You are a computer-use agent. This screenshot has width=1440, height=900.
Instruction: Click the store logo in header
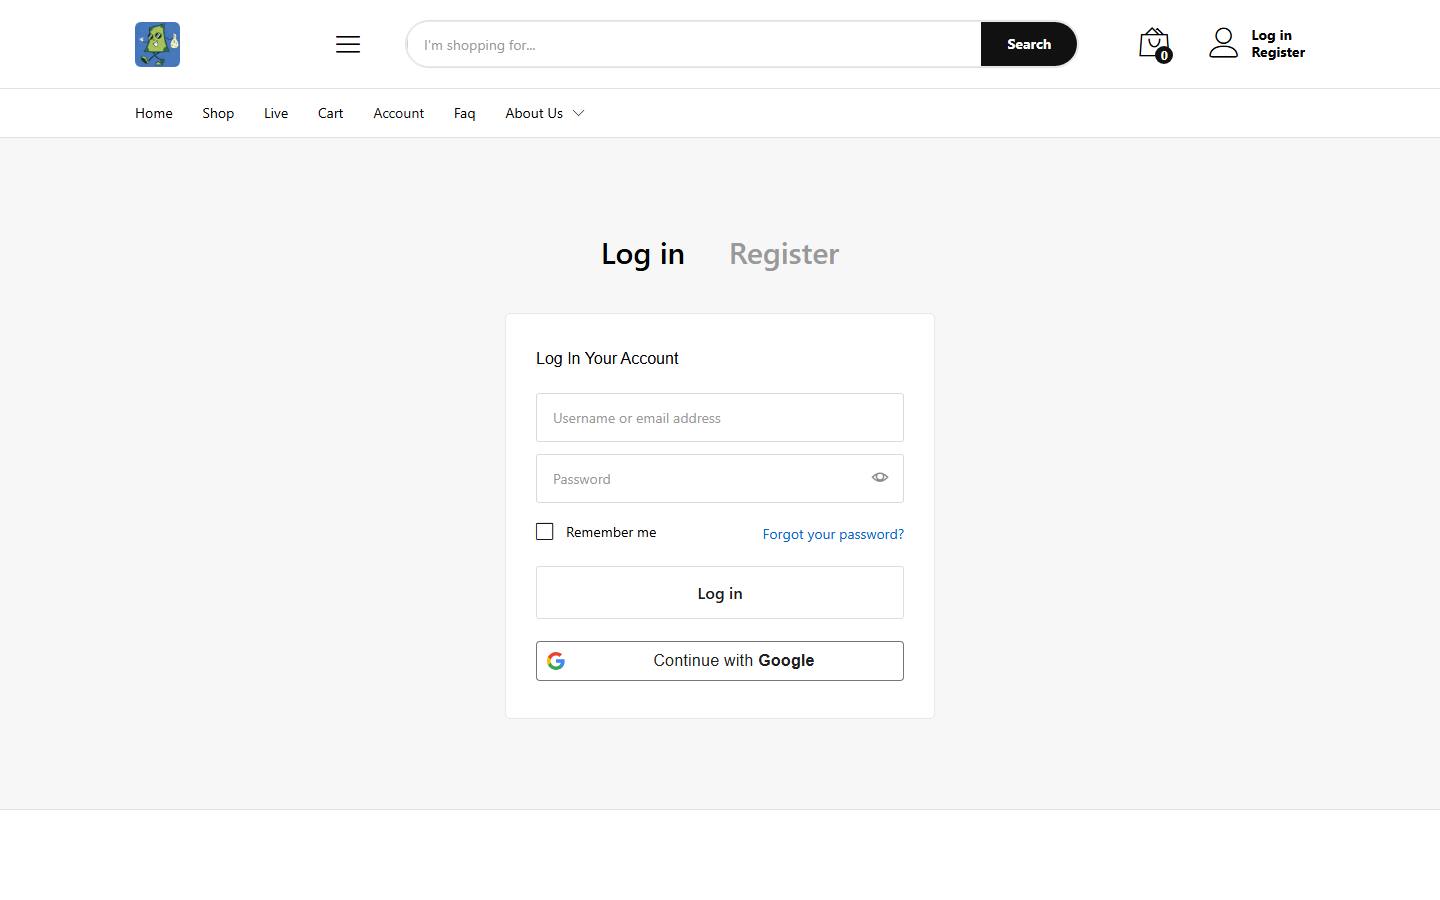pyautogui.click(x=157, y=44)
